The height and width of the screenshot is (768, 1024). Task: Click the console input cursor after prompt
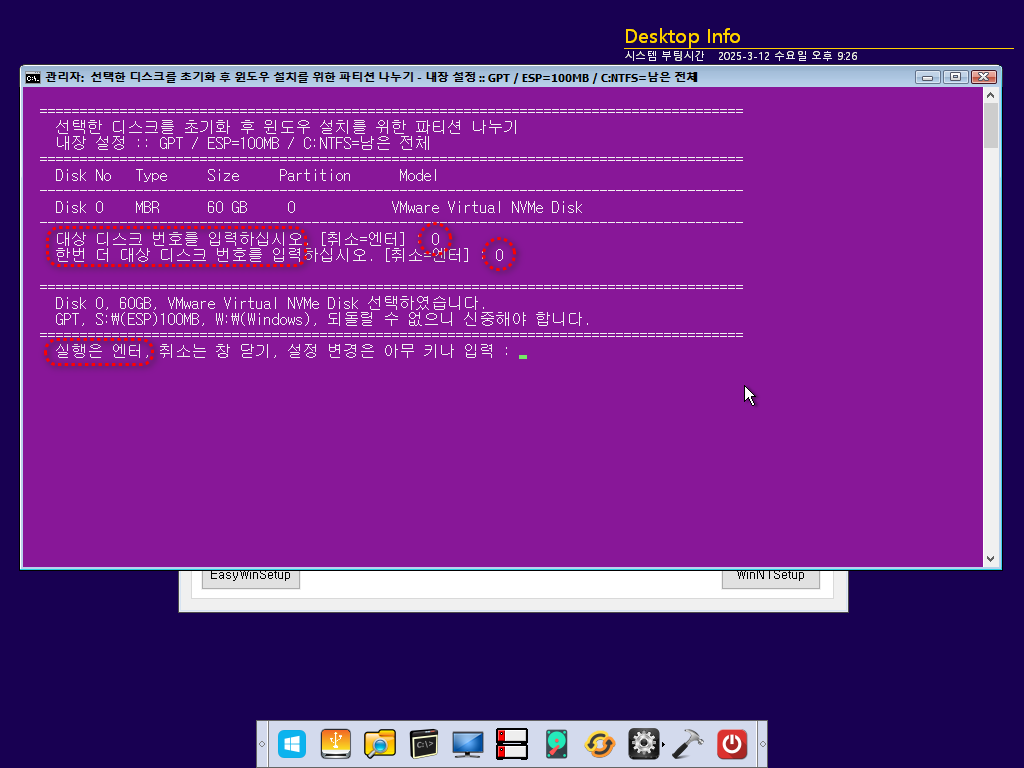(523, 357)
